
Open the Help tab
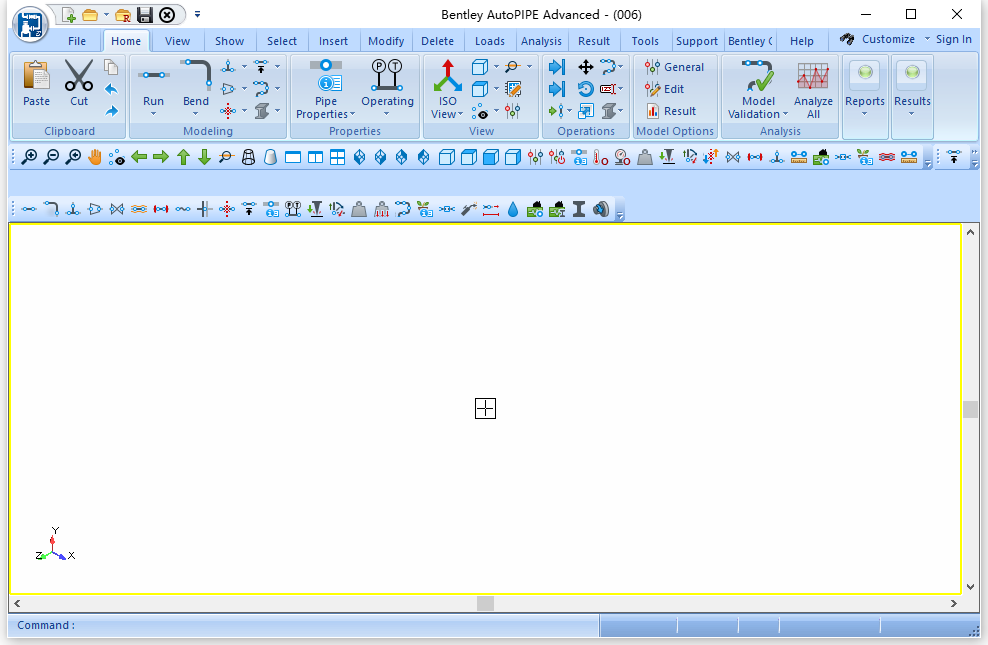pos(801,41)
